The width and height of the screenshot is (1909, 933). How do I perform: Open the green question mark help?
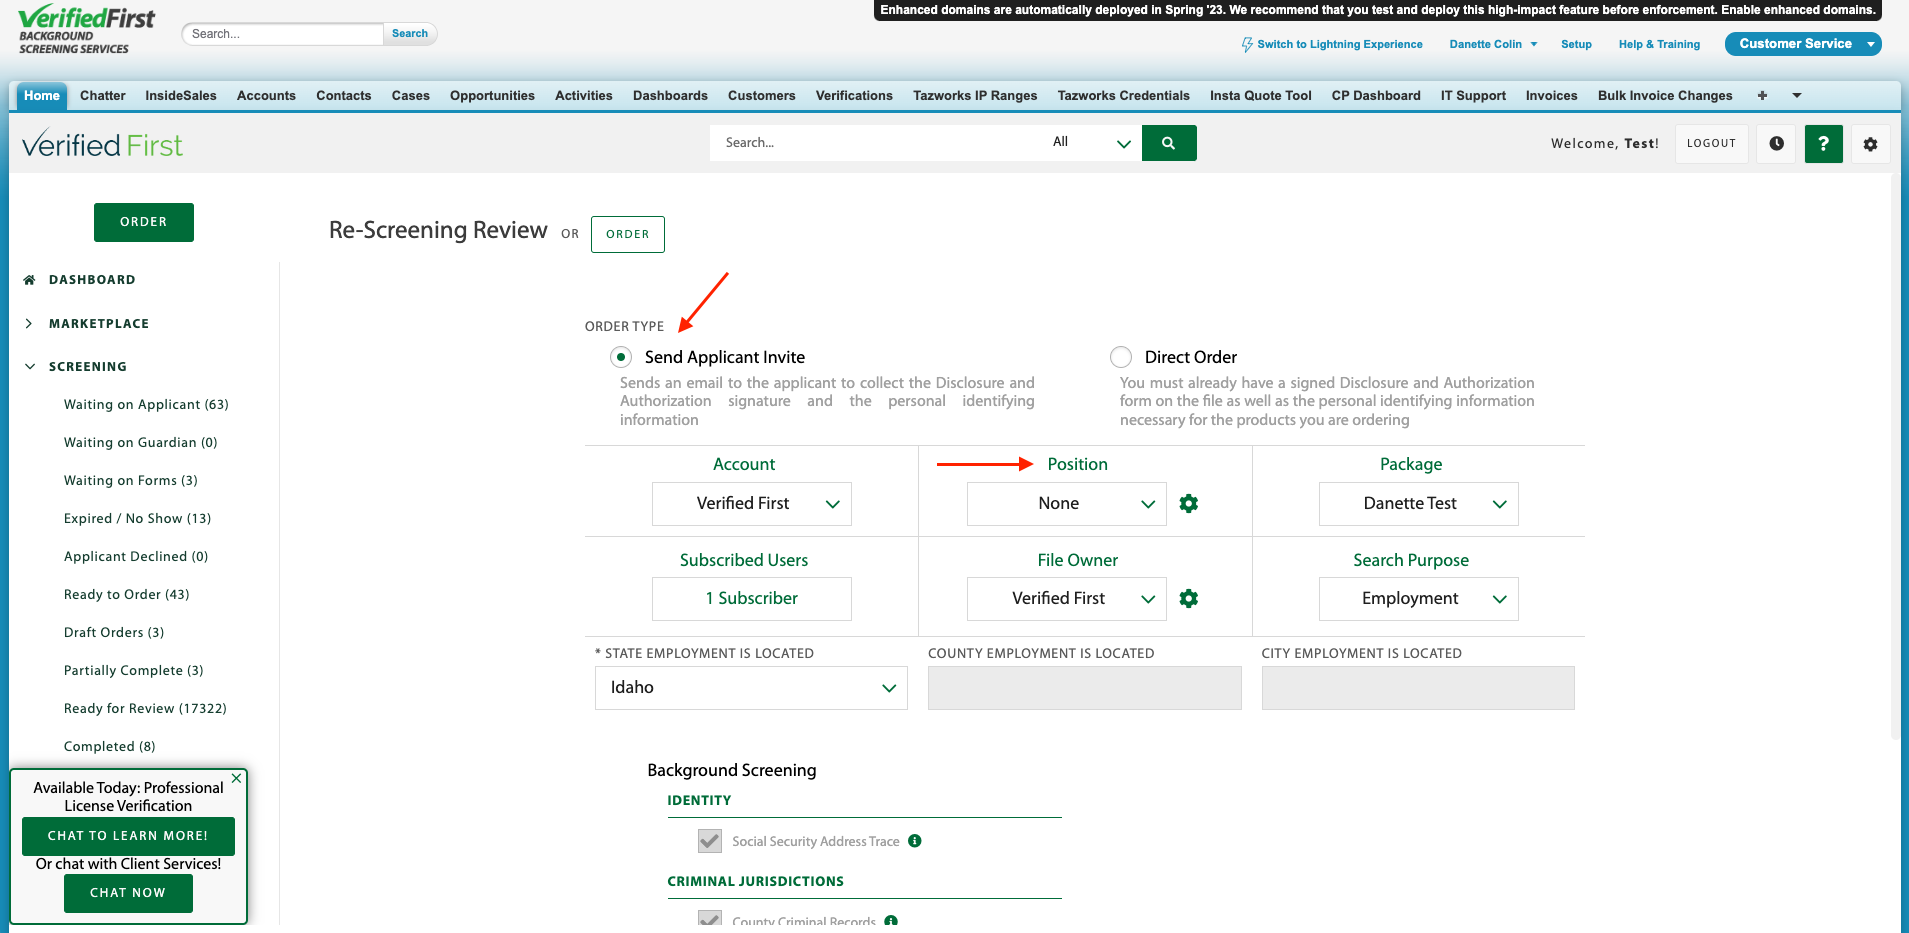[1824, 144]
